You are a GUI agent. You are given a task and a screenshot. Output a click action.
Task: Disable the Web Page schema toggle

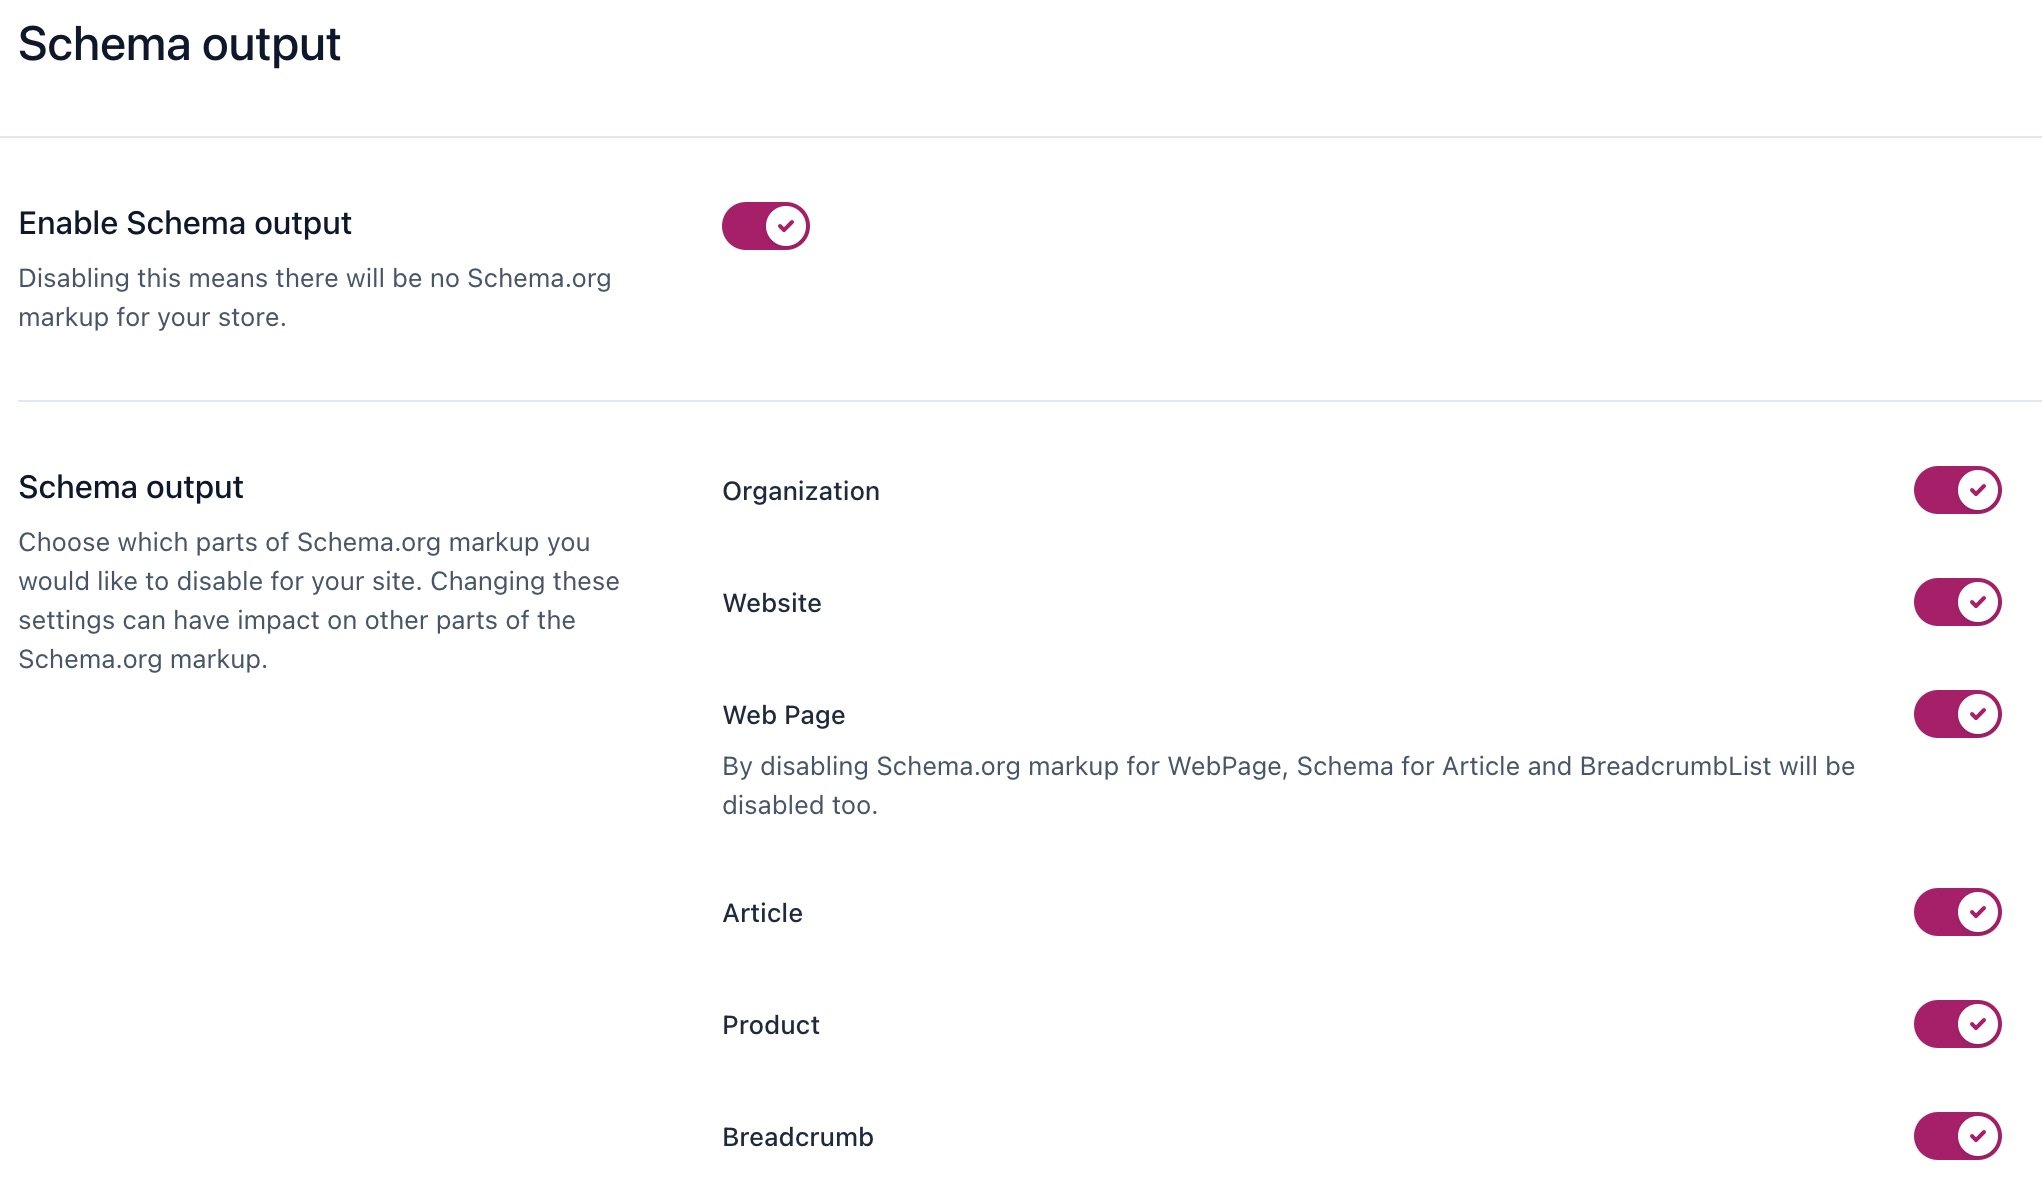click(1957, 714)
